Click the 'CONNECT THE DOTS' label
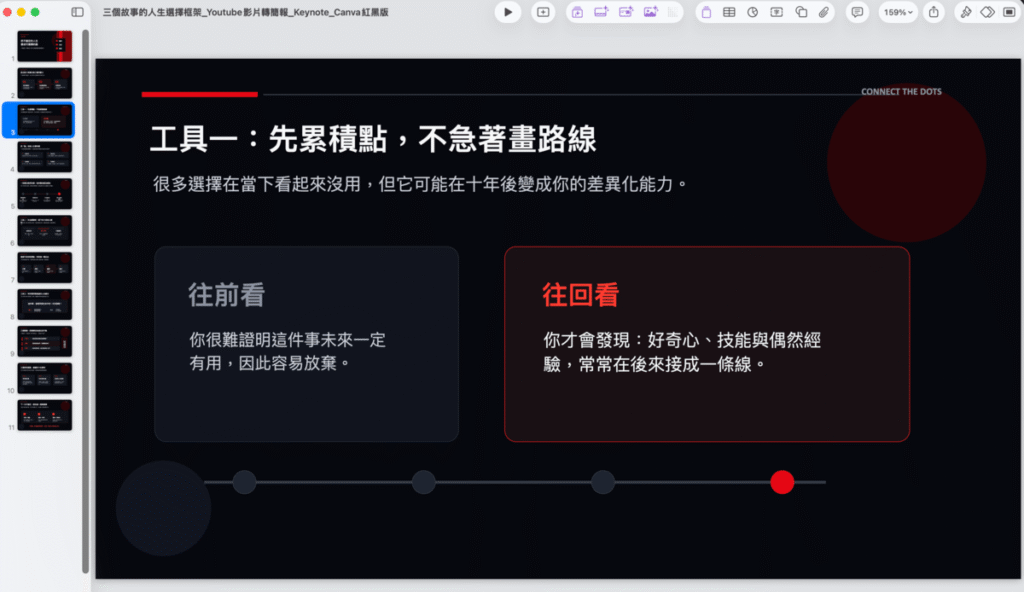 tap(901, 91)
